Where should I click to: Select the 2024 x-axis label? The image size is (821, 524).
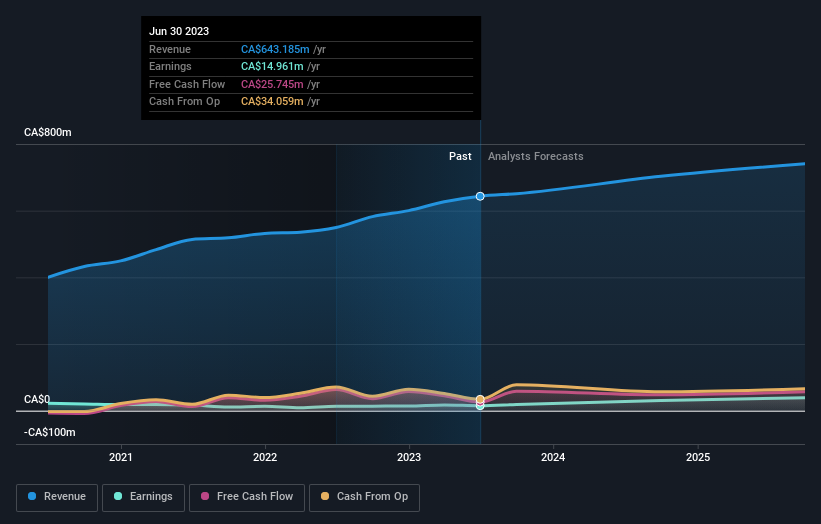click(553, 458)
